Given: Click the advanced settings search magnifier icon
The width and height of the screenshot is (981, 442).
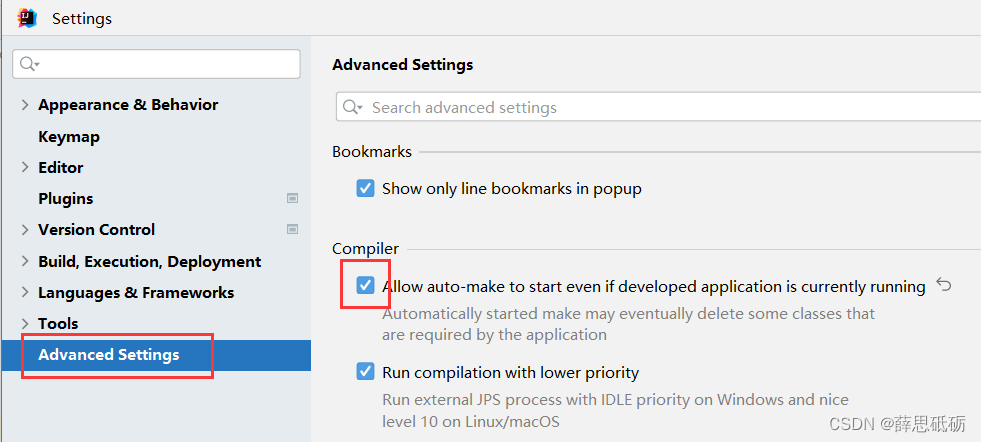Looking at the screenshot, I should (x=352, y=107).
